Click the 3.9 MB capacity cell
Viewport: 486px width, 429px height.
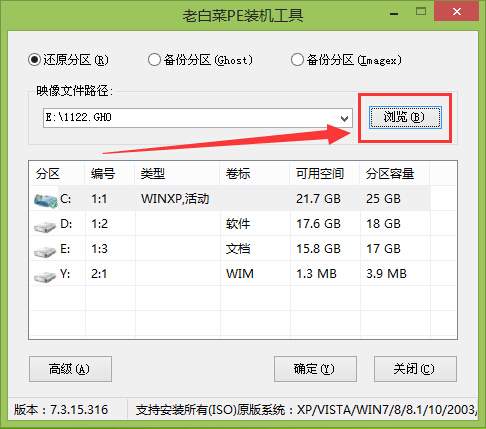(x=386, y=274)
